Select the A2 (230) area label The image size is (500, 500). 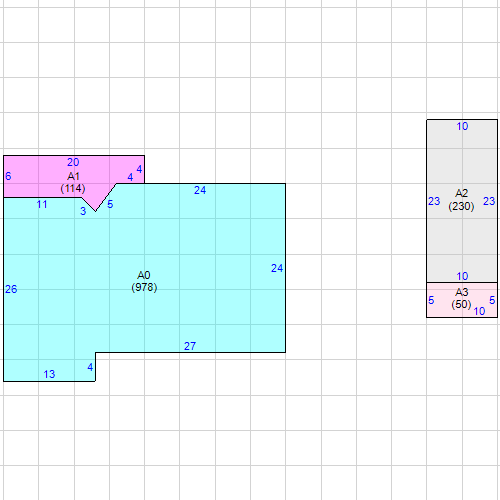[x=461, y=200]
